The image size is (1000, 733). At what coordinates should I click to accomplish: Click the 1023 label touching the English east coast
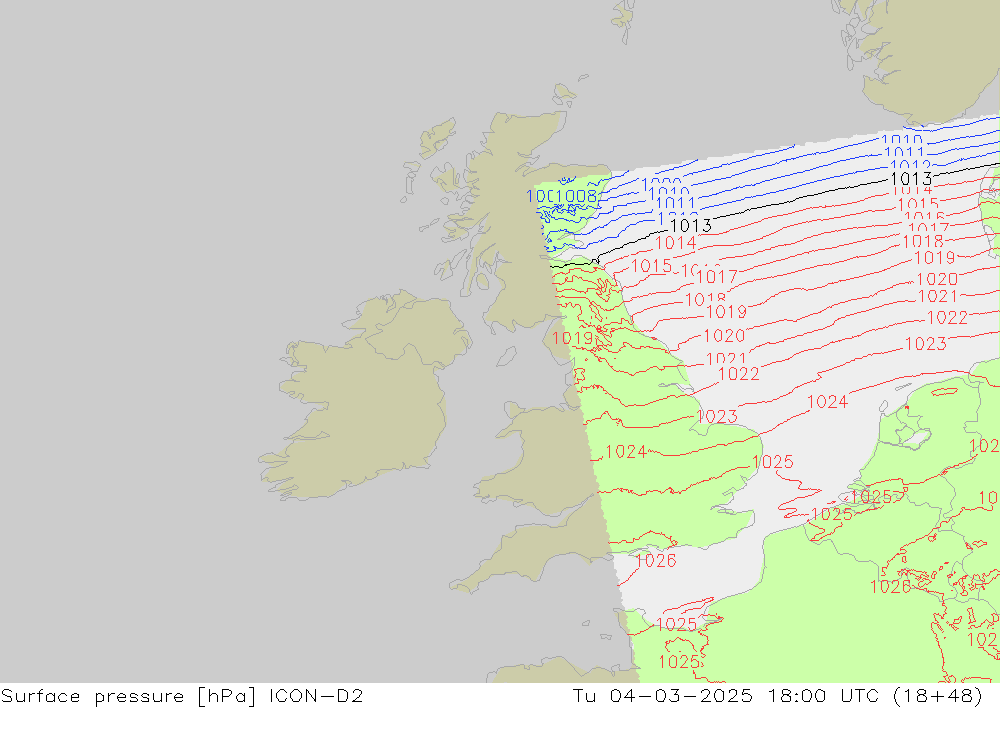[x=717, y=417]
